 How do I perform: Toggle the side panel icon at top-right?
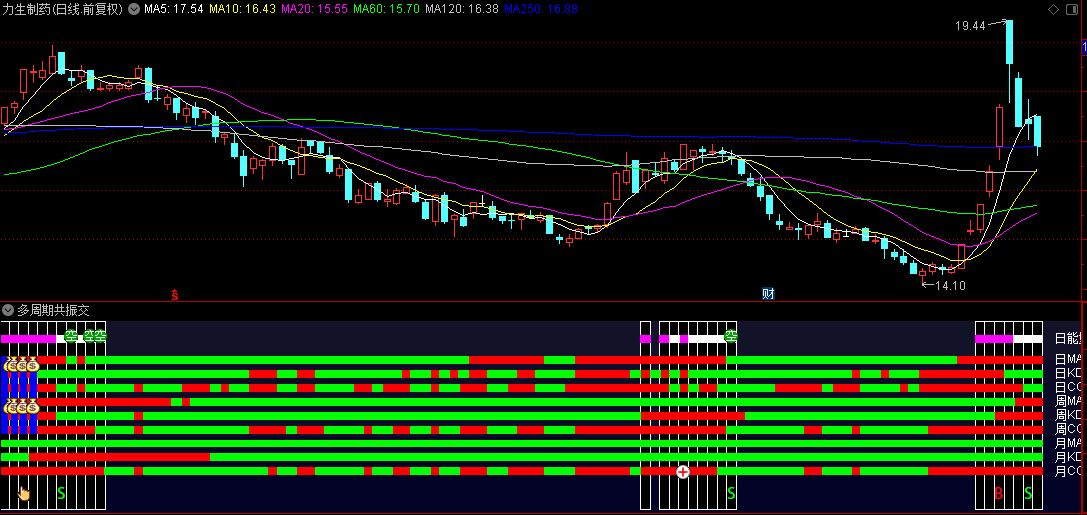tap(1070, 9)
